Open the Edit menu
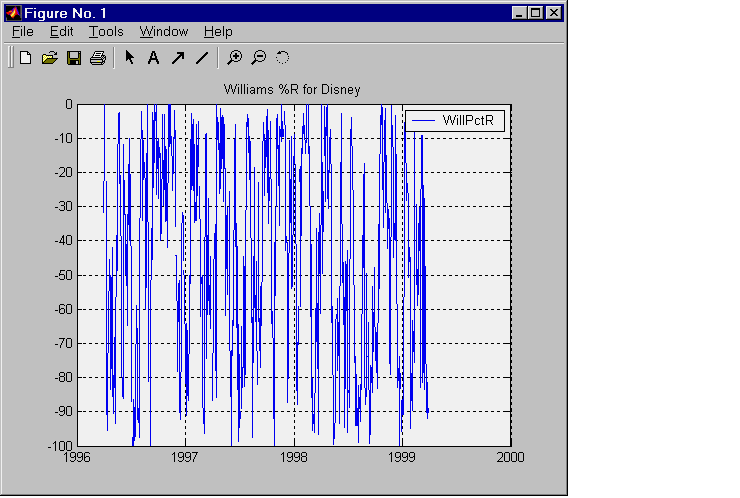This screenshot has height=498, width=740. click(61, 32)
